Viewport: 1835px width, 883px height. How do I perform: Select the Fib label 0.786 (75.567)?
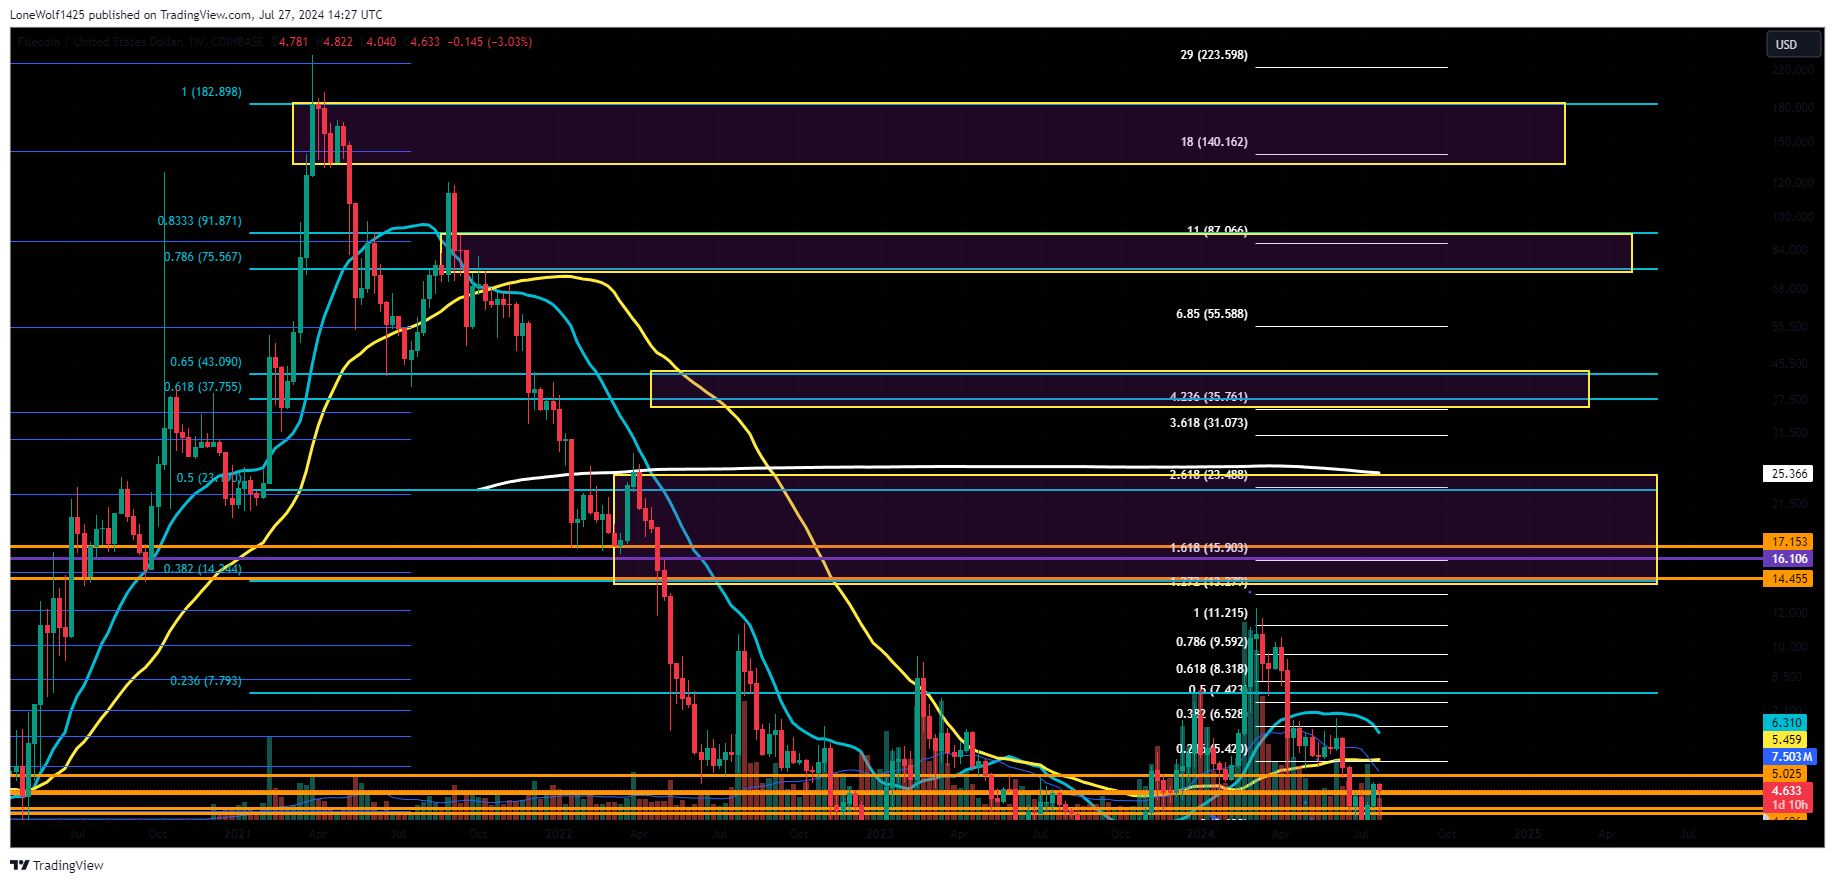[x=203, y=257]
